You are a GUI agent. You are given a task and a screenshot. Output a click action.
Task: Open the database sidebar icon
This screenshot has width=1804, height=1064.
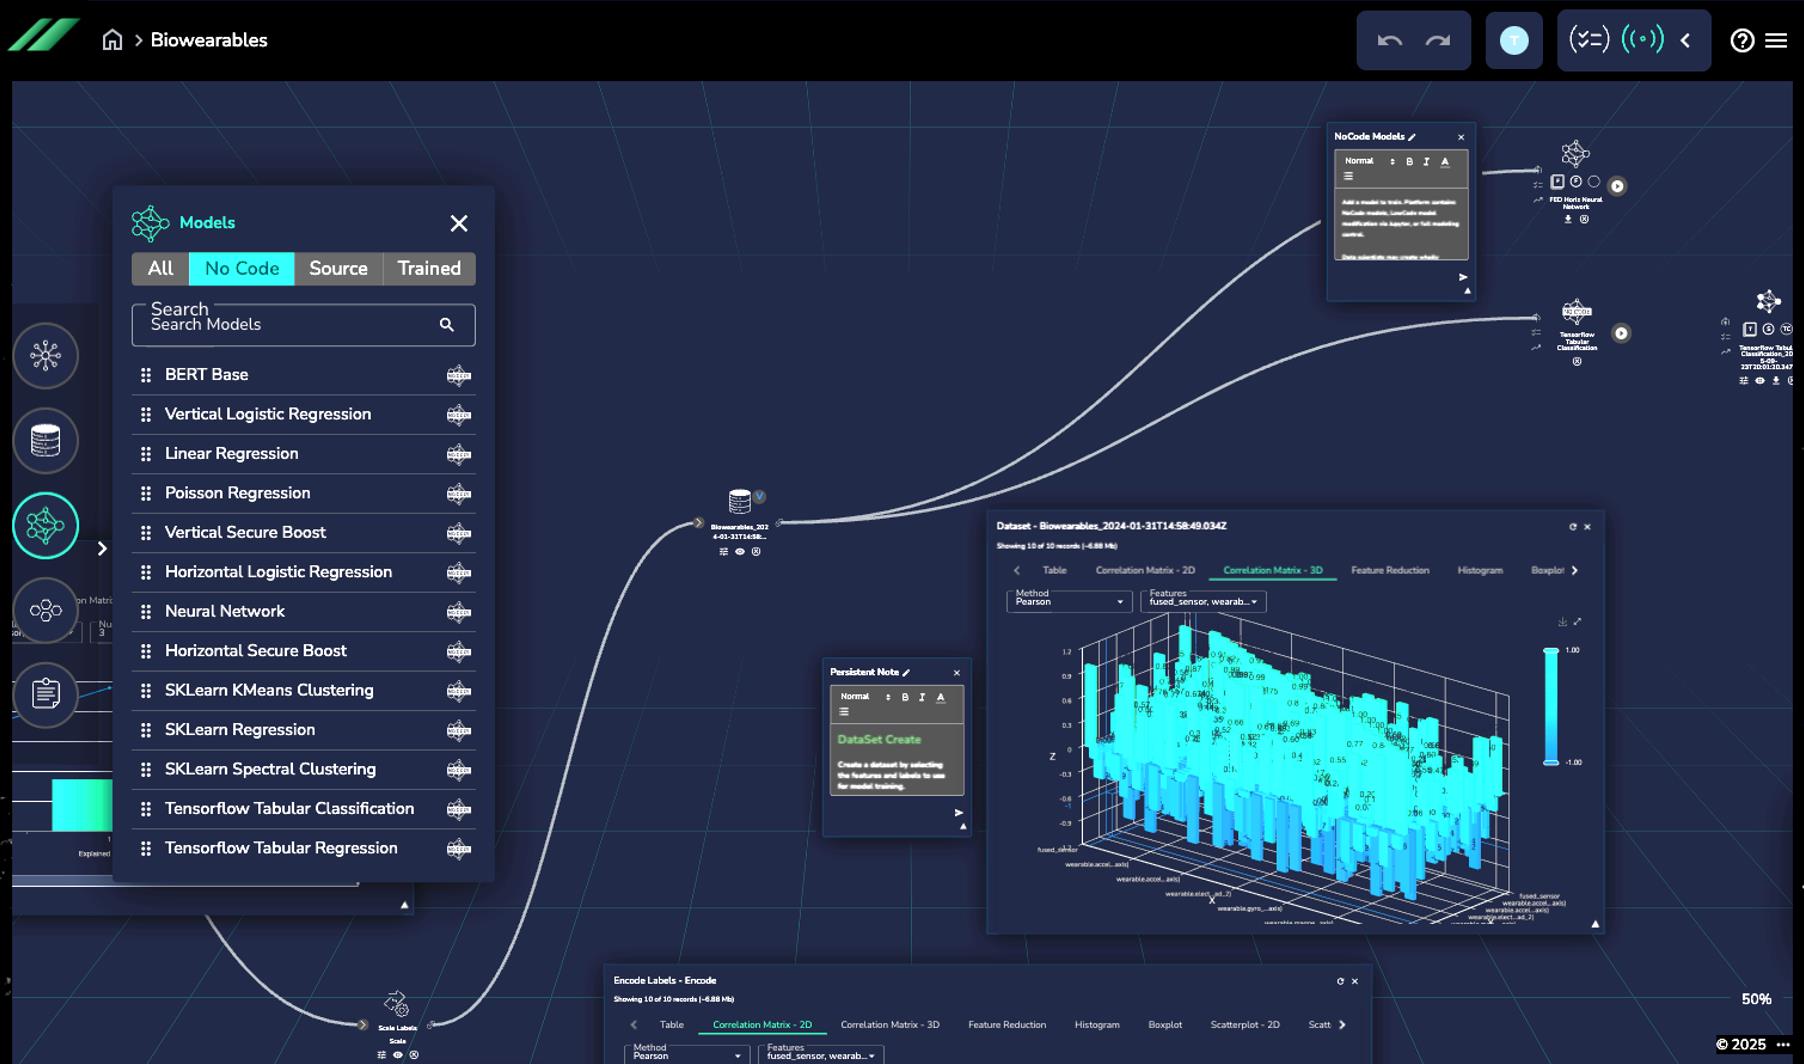point(45,441)
